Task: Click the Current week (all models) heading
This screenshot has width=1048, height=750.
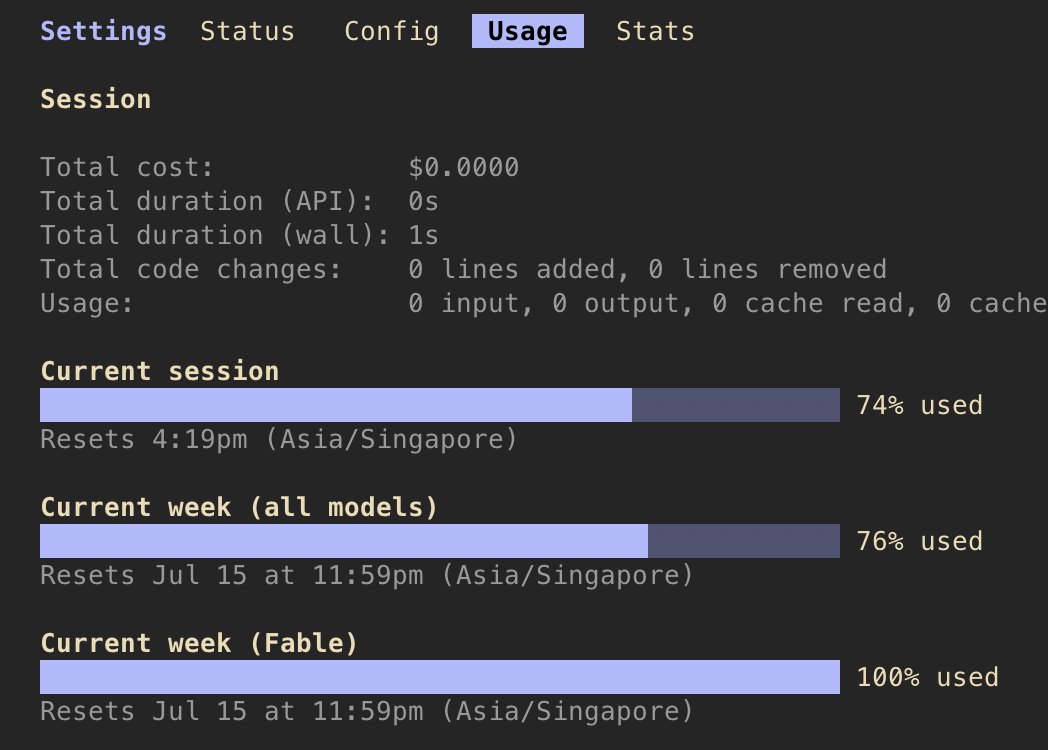Action: point(239,507)
